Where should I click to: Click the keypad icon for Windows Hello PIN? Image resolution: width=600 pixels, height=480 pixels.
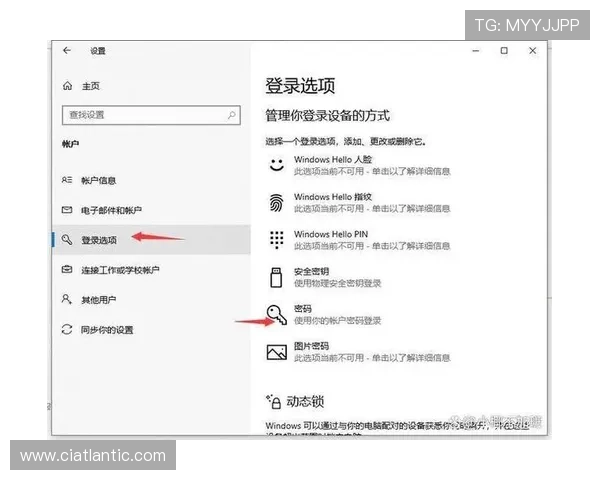coord(277,240)
